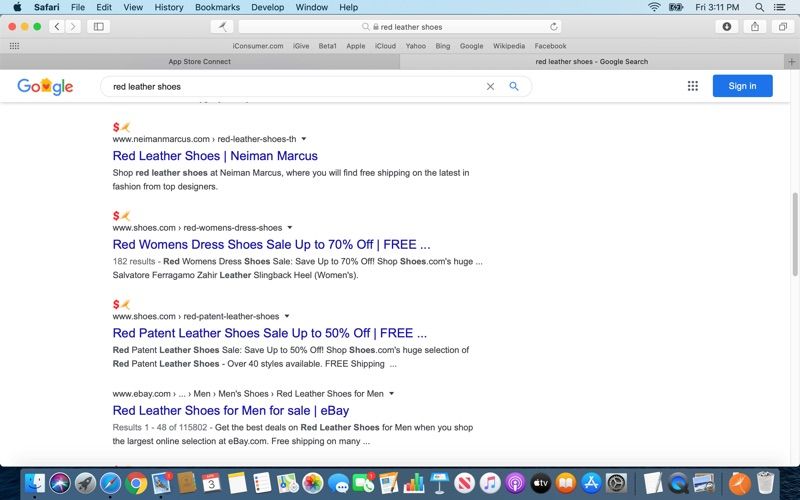The height and width of the screenshot is (500, 800).
Task: Open the File menu
Action: click(78, 7)
